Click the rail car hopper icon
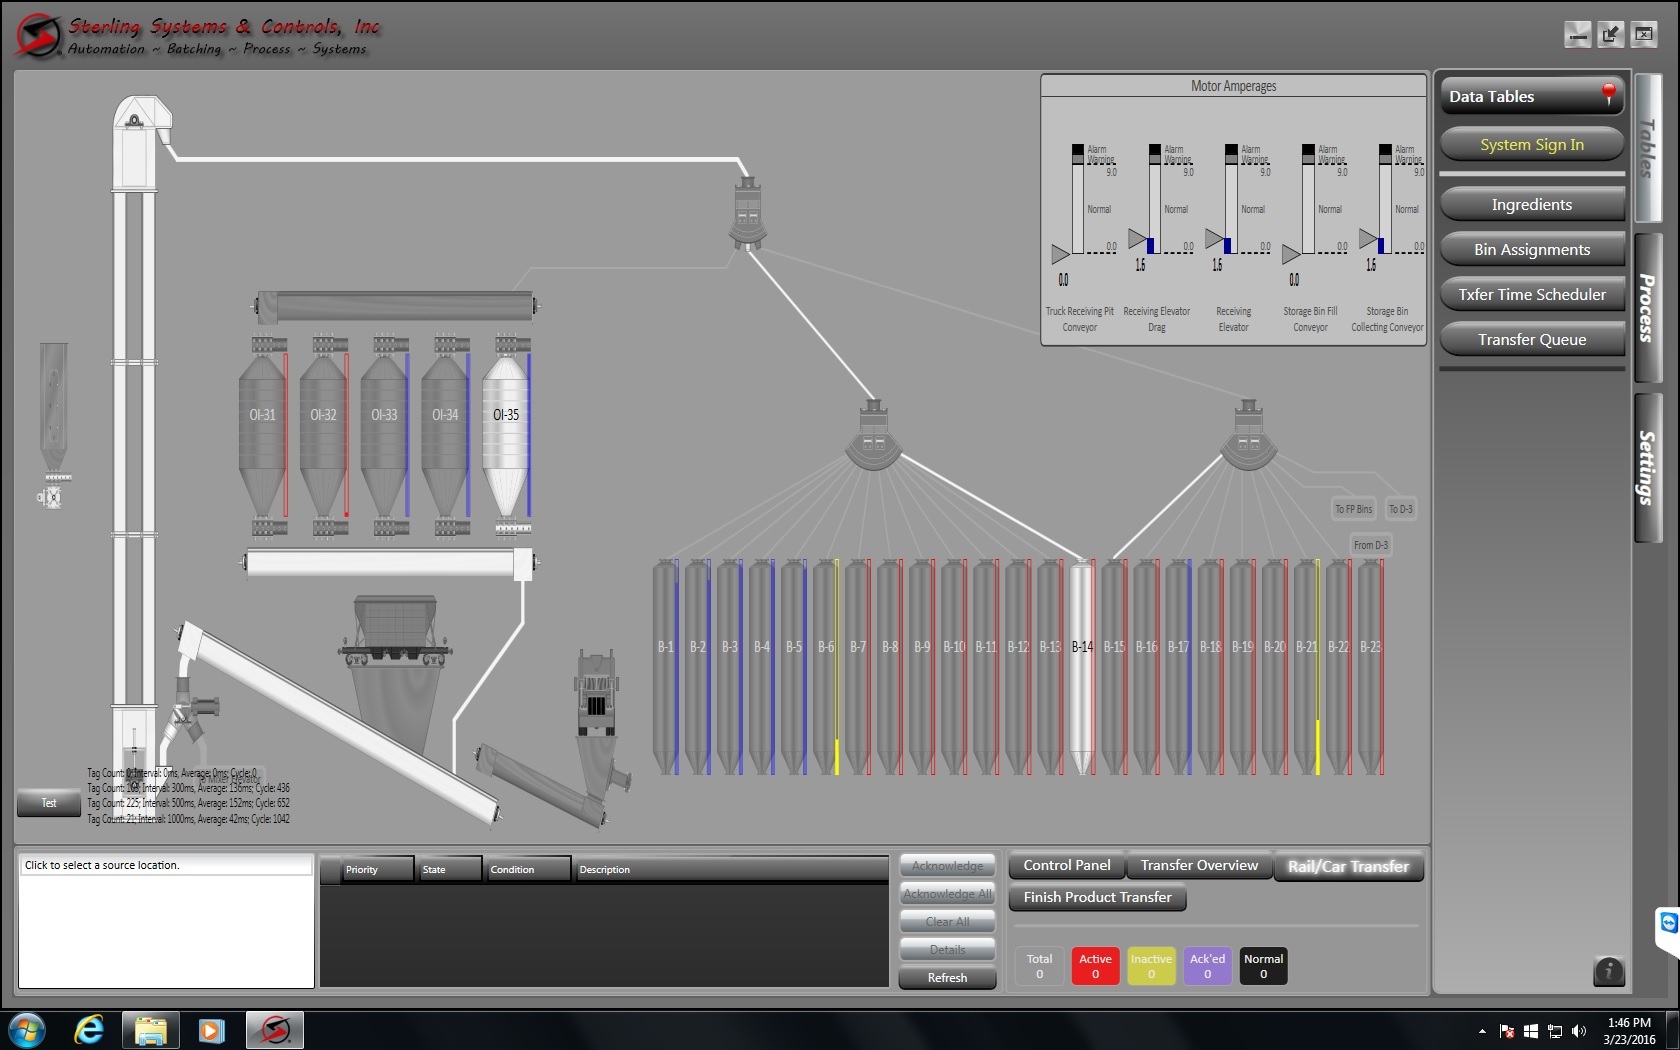Image resolution: width=1680 pixels, height=1050 pixels. click(x=395, y=630)
